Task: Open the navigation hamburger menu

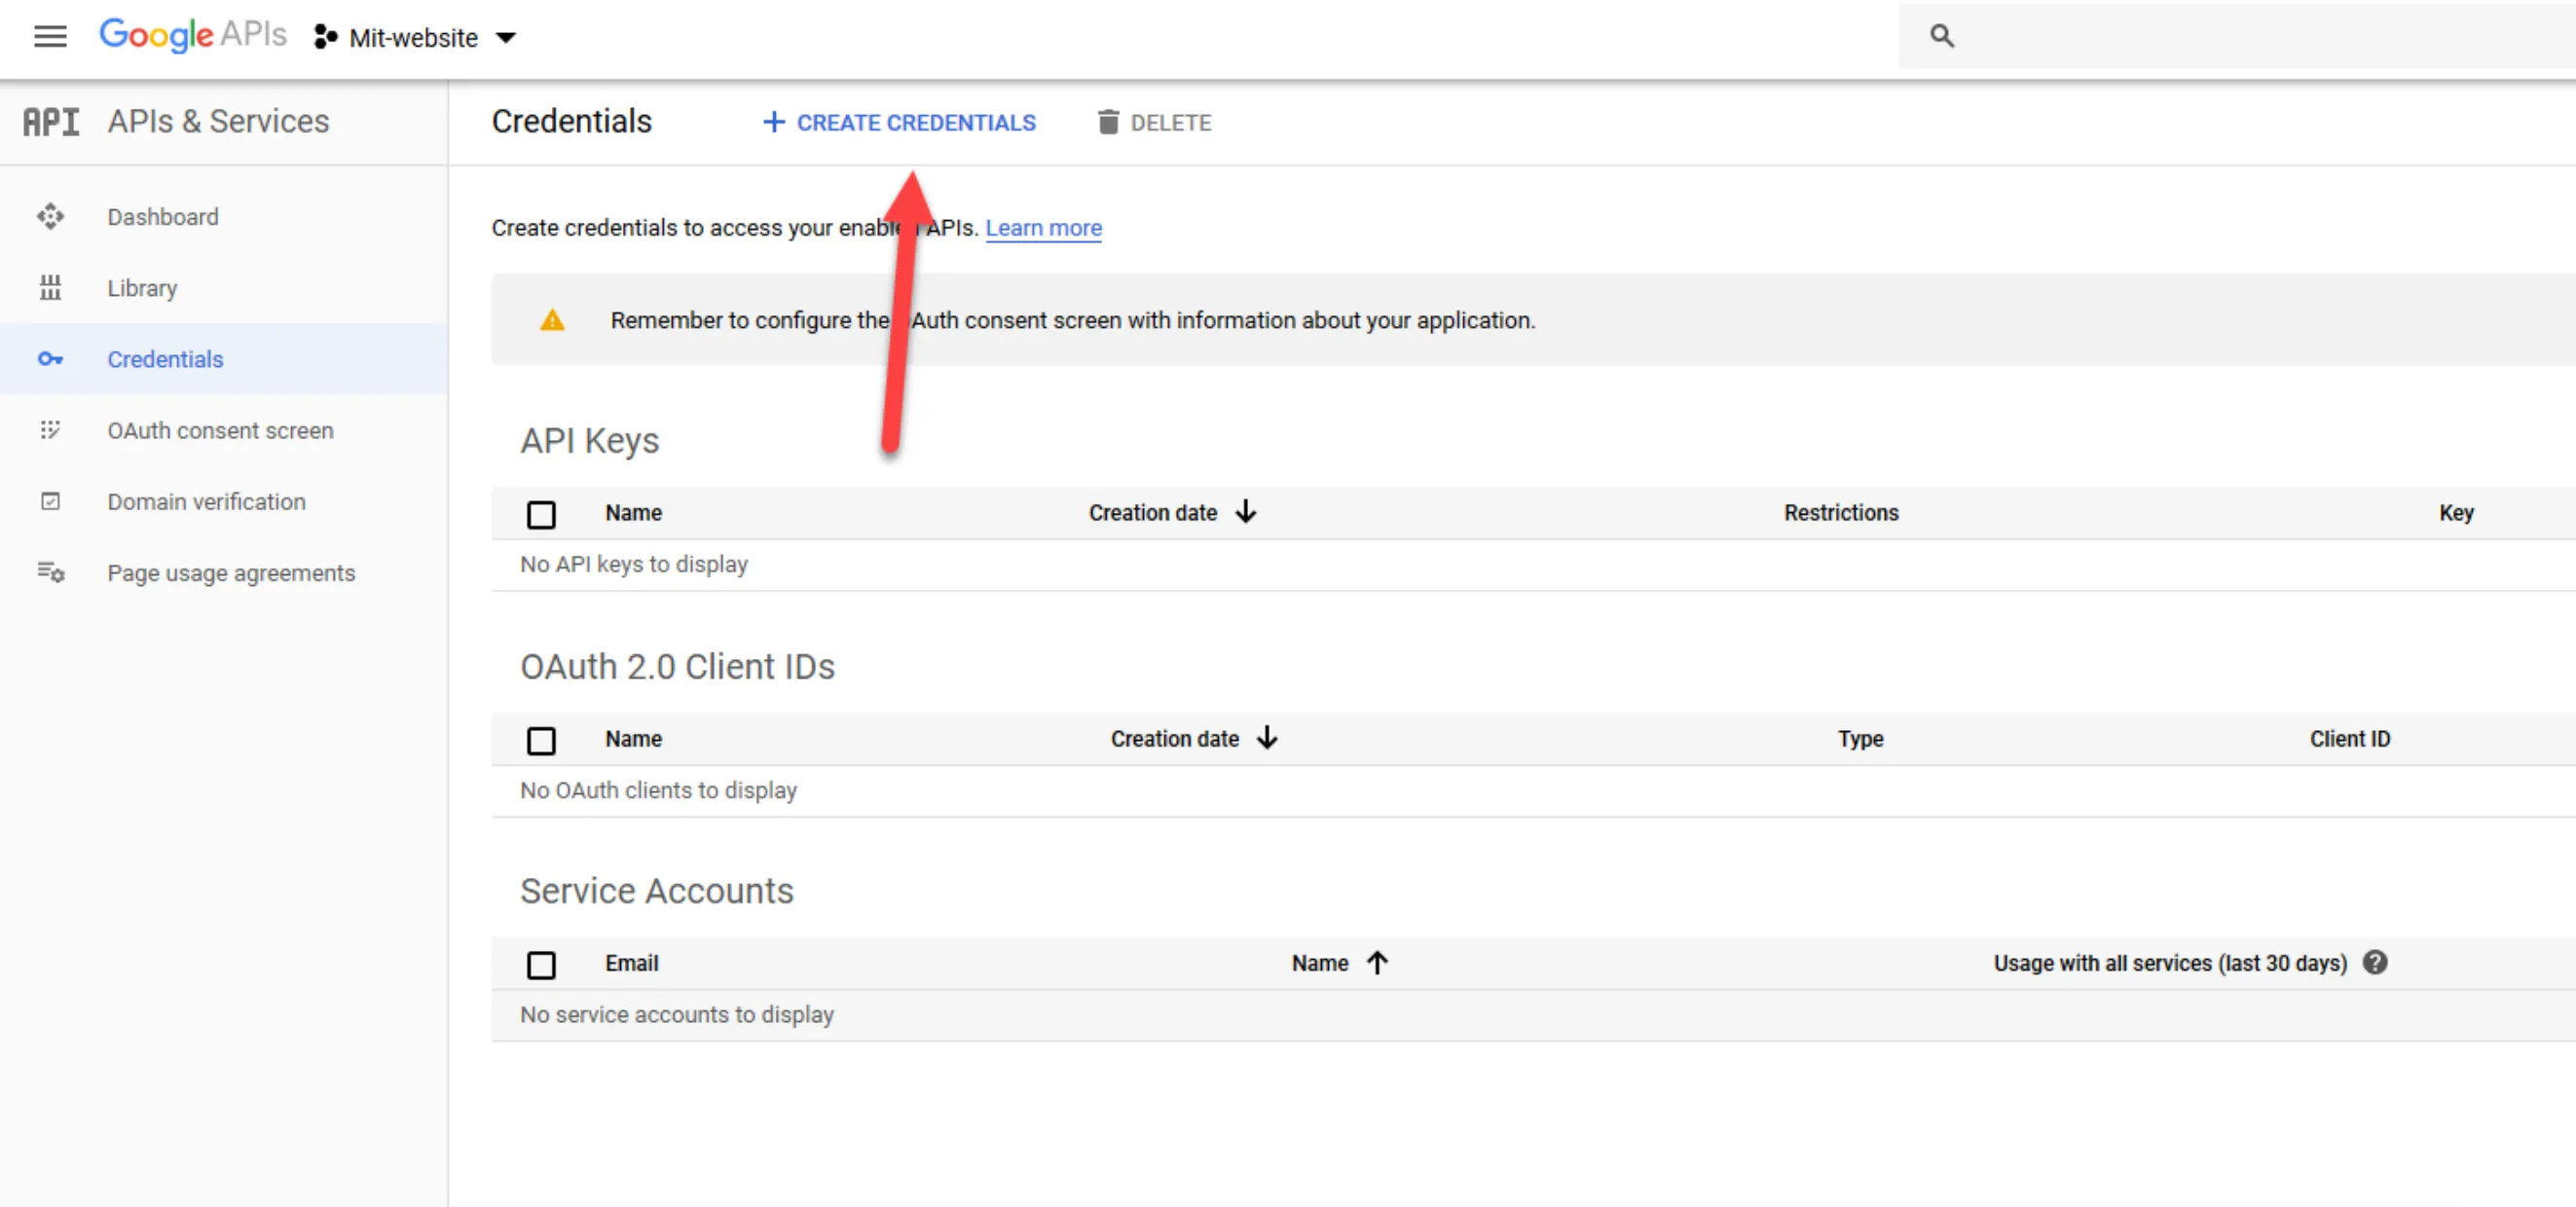Action: pyautogui.click(x=50, y=36)
